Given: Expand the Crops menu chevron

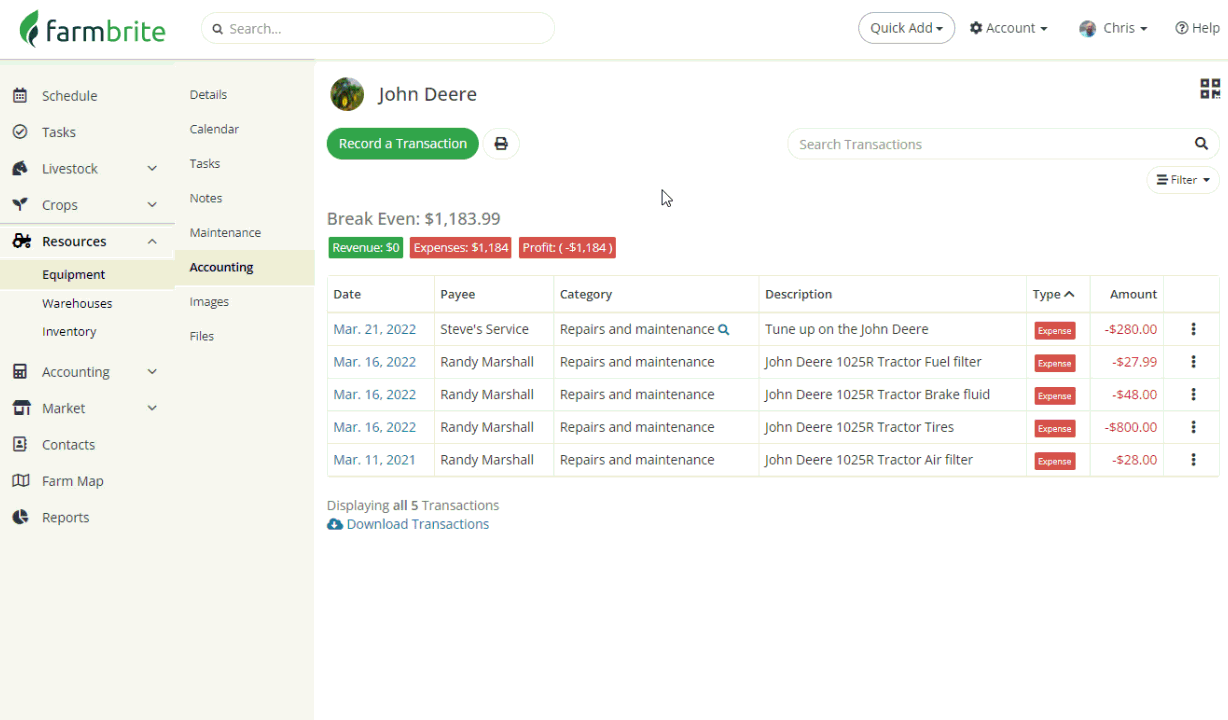Looking at the screenshot, I should [152, 205].
